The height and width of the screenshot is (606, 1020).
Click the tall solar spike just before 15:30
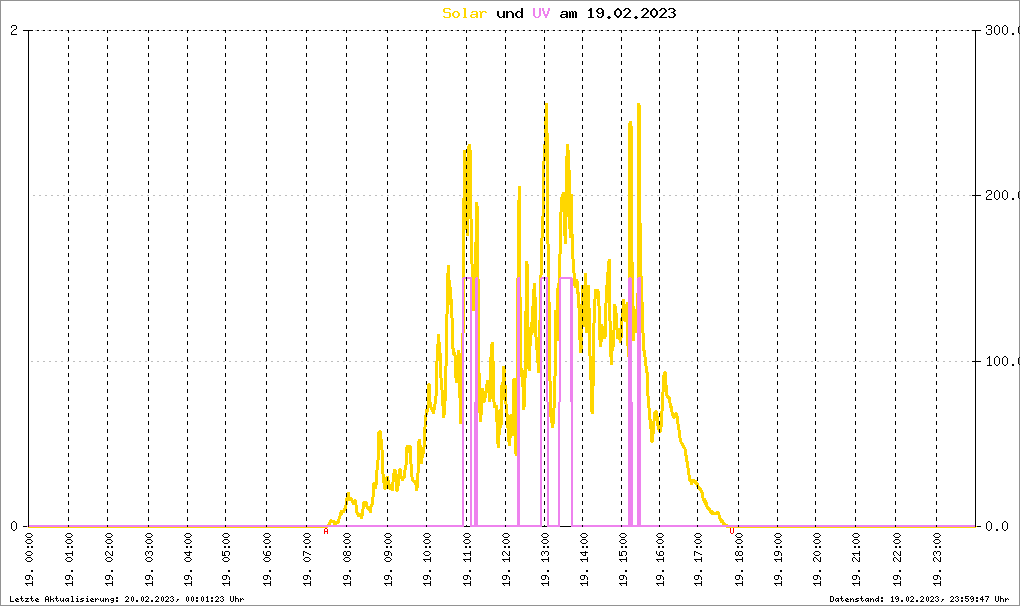[x=639, y=105]
